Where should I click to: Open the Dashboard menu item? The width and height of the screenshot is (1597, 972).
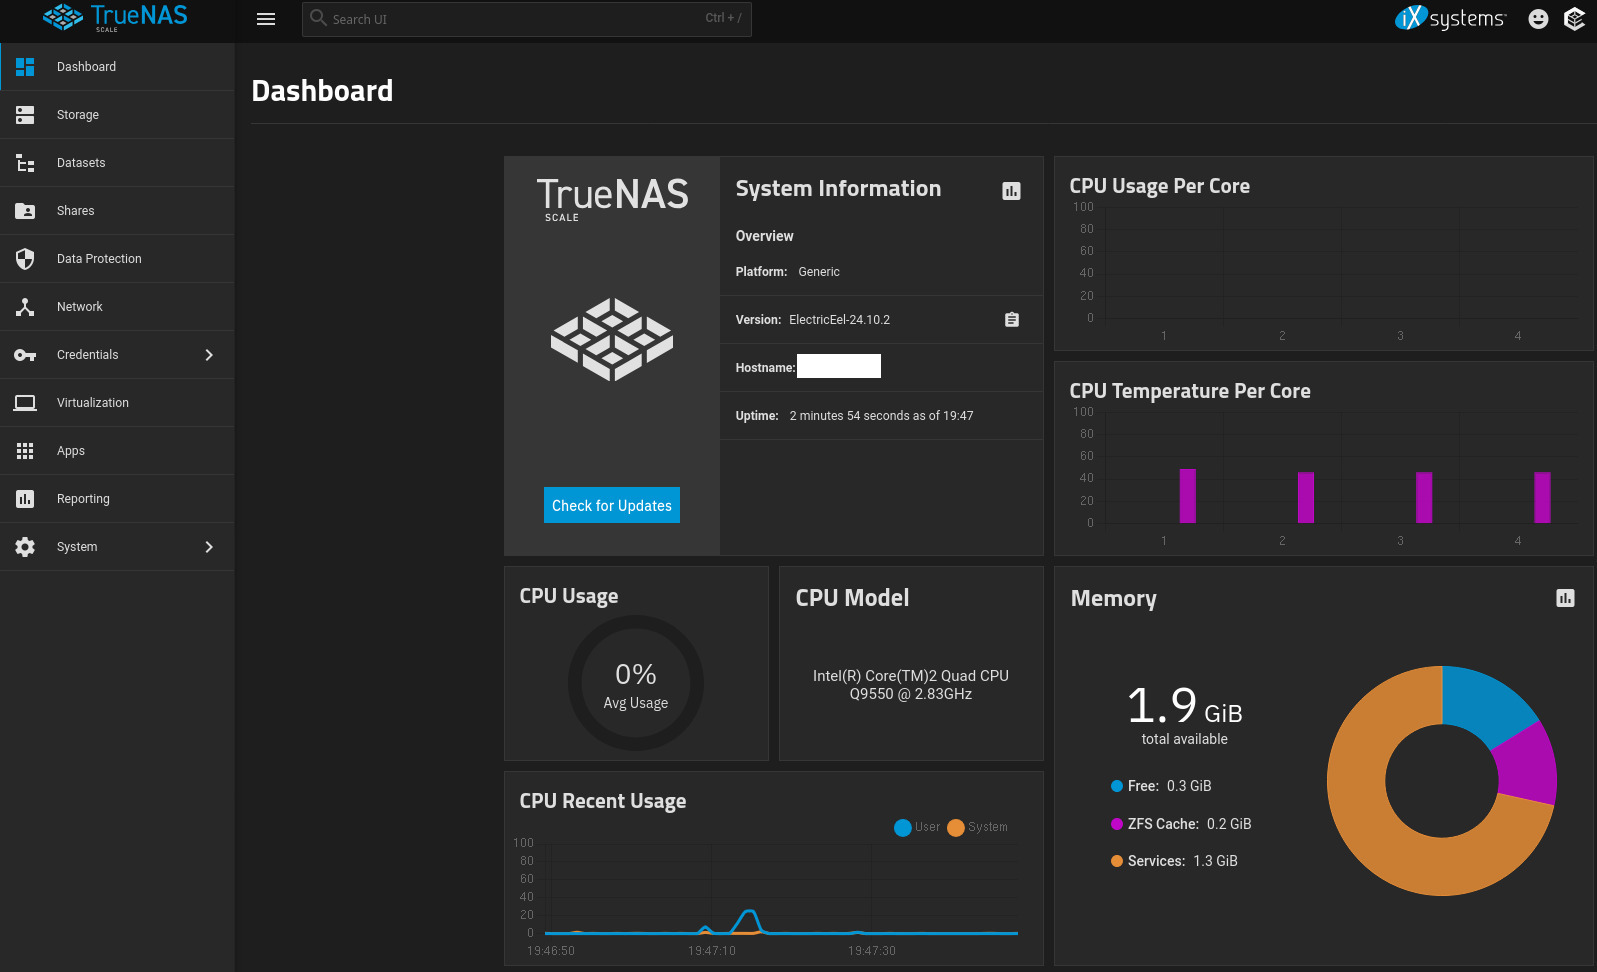coord(117,67)
